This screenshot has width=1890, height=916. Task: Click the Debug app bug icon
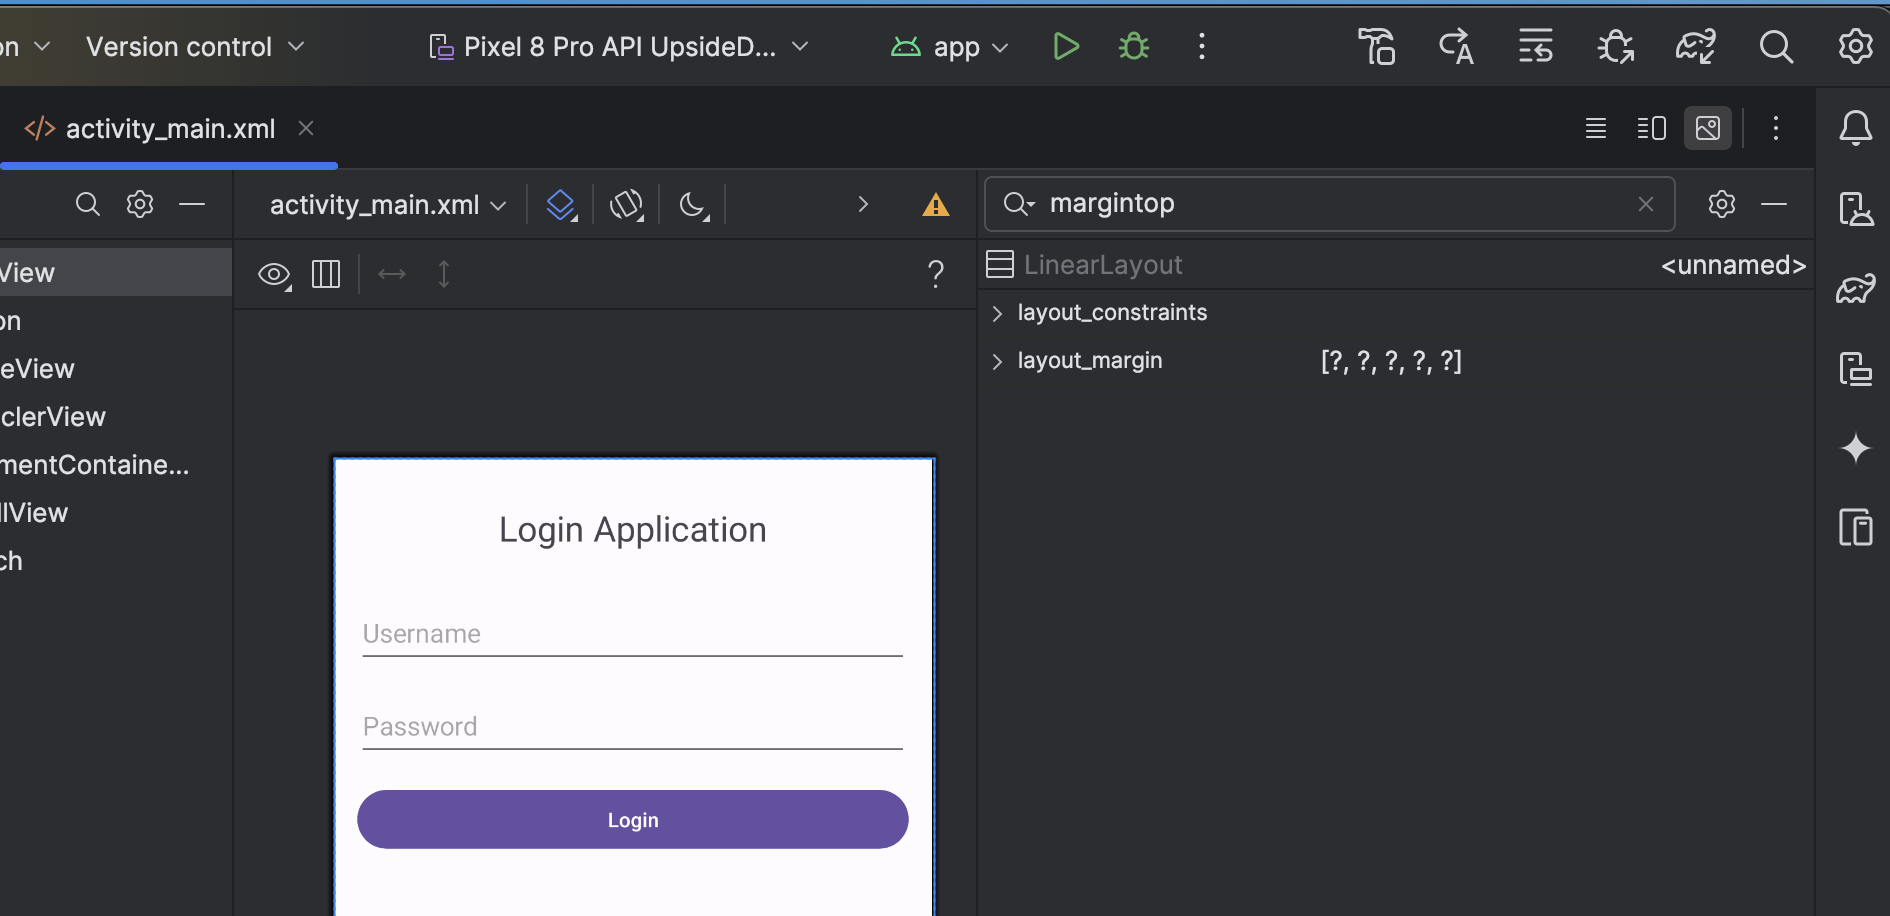1134,46
